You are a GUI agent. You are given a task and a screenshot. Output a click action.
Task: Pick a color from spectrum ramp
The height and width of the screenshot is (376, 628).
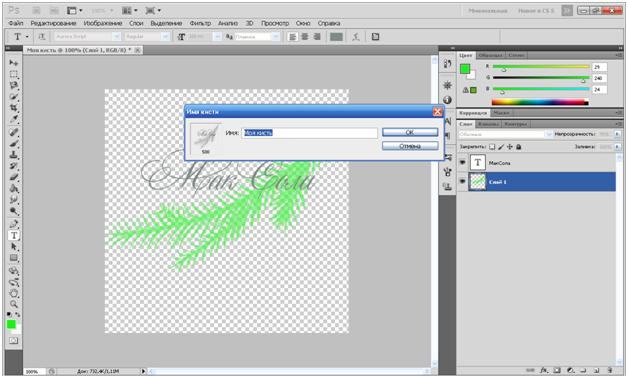tap(540, 103)
